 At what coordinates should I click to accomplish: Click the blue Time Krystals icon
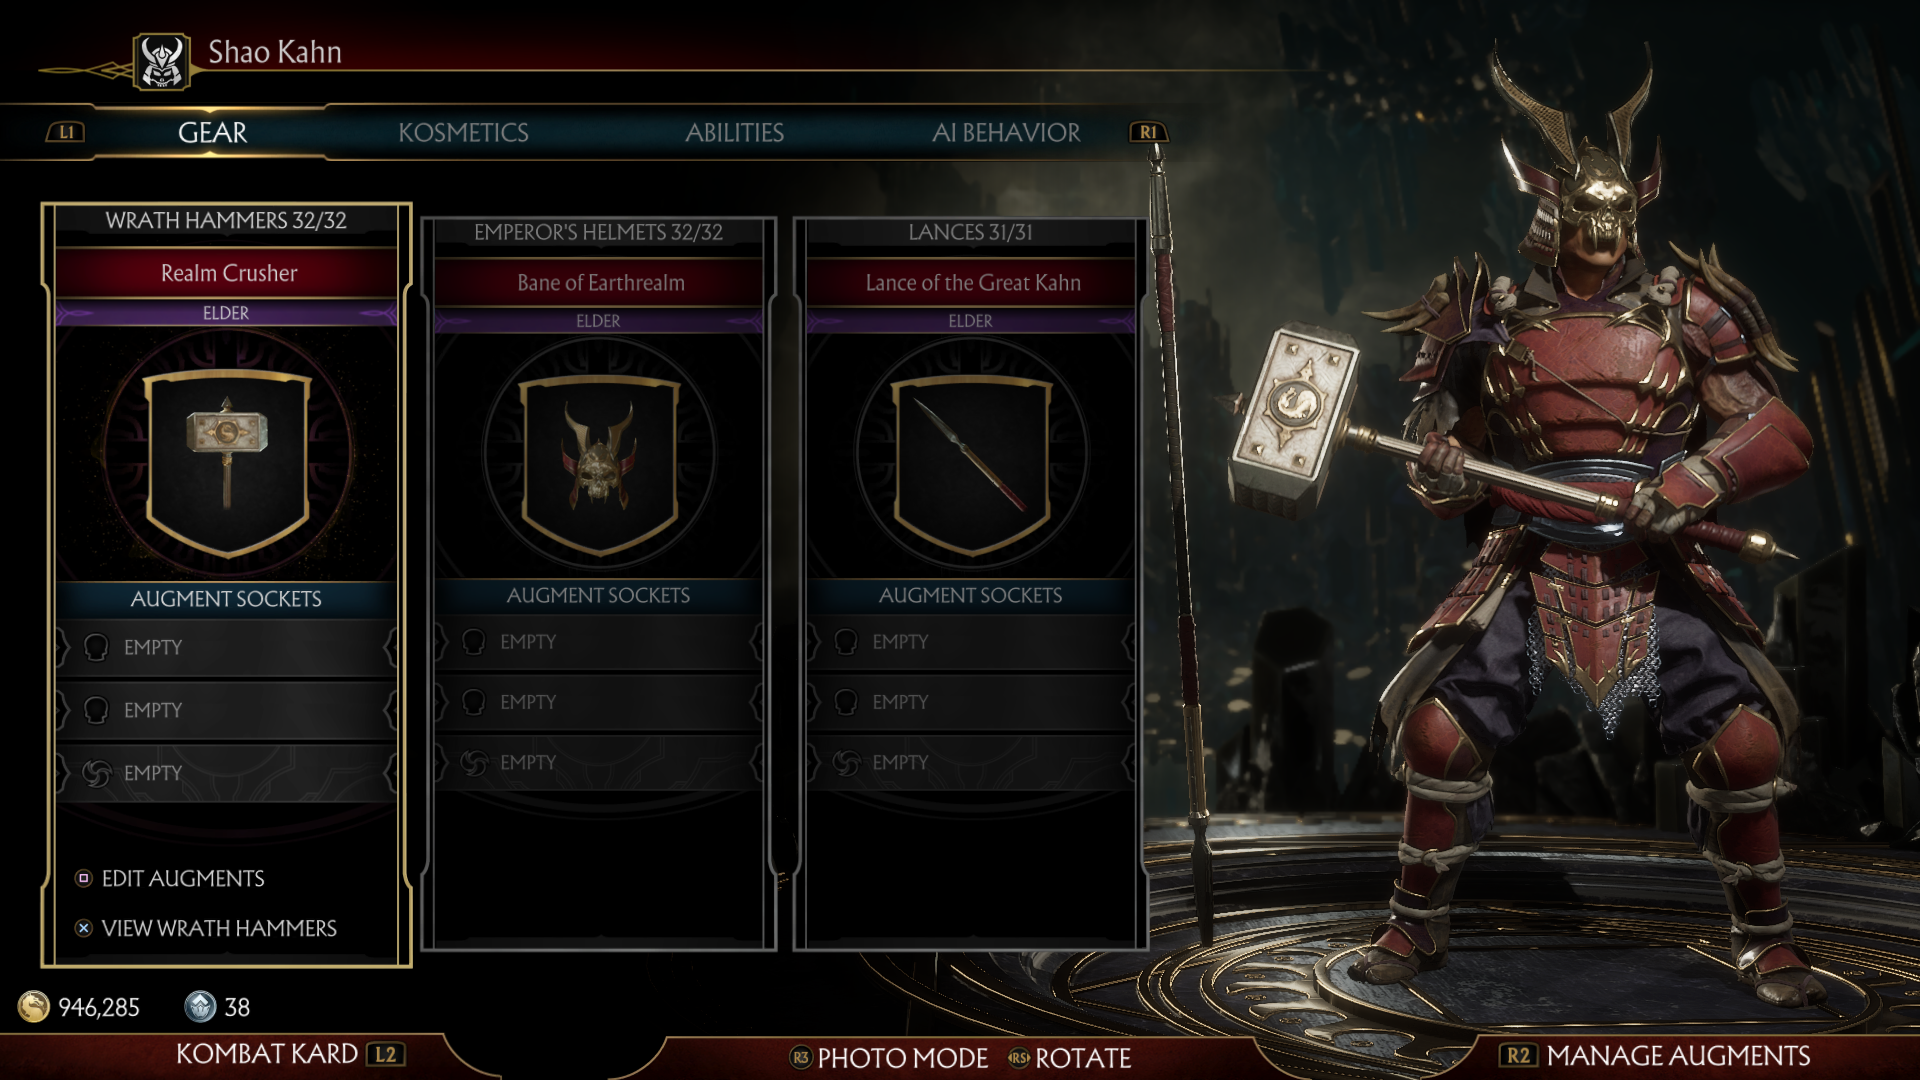[200, 1006]
